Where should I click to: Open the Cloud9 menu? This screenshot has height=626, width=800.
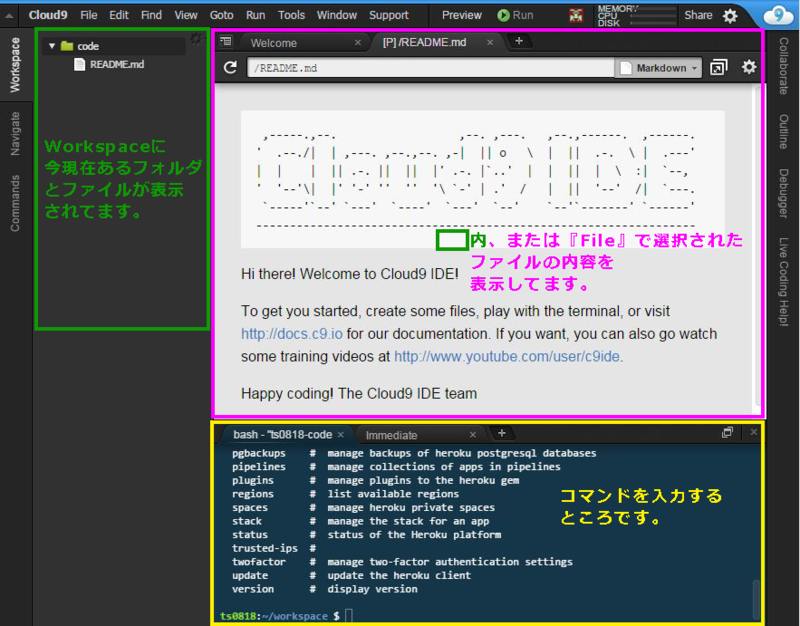pos(48,15)
